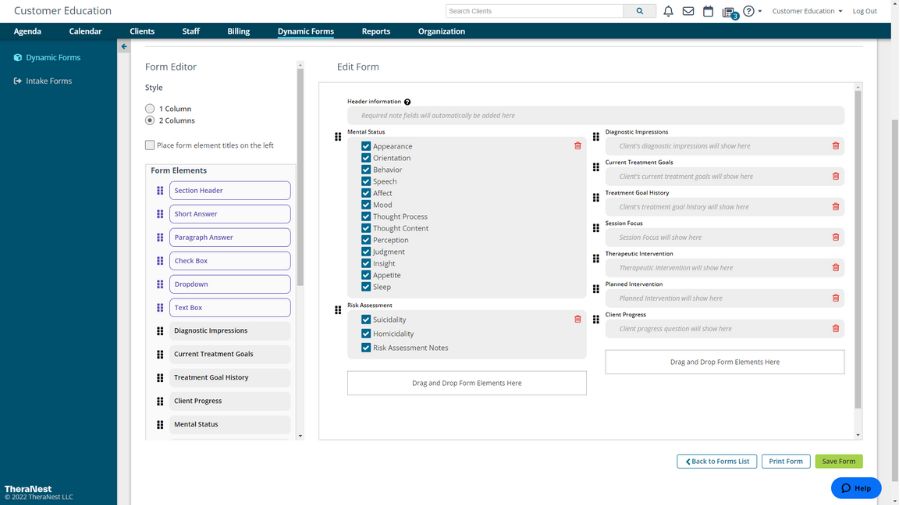Delete the Therapeutic Intervention element
Image resolution: width=900 pixels, height=505 pixels.
(836, 267)
